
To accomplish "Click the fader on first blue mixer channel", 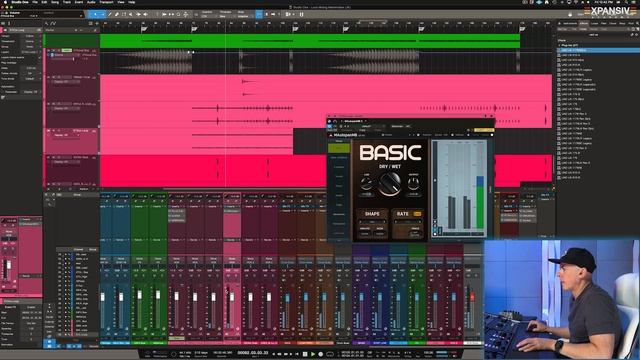I will point(103,297).
